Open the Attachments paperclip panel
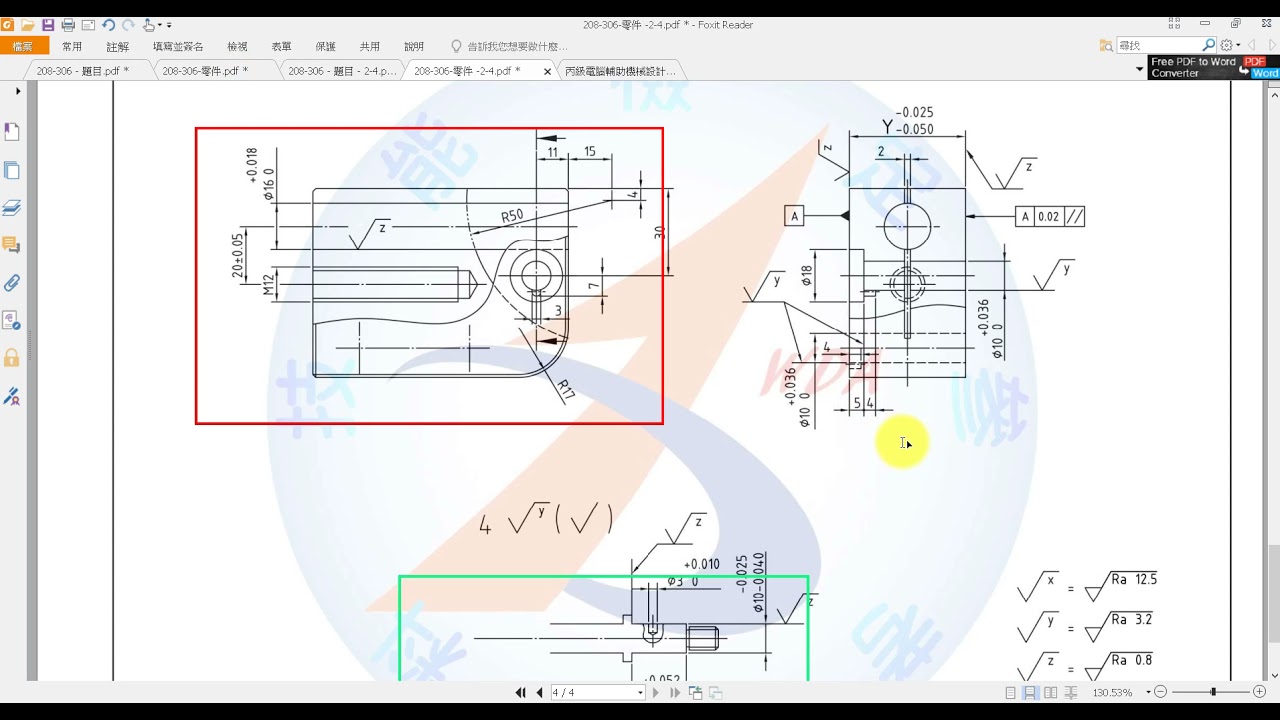This screenshot has width=1280, height=720. pyautogui.click(x=12, y=283)
